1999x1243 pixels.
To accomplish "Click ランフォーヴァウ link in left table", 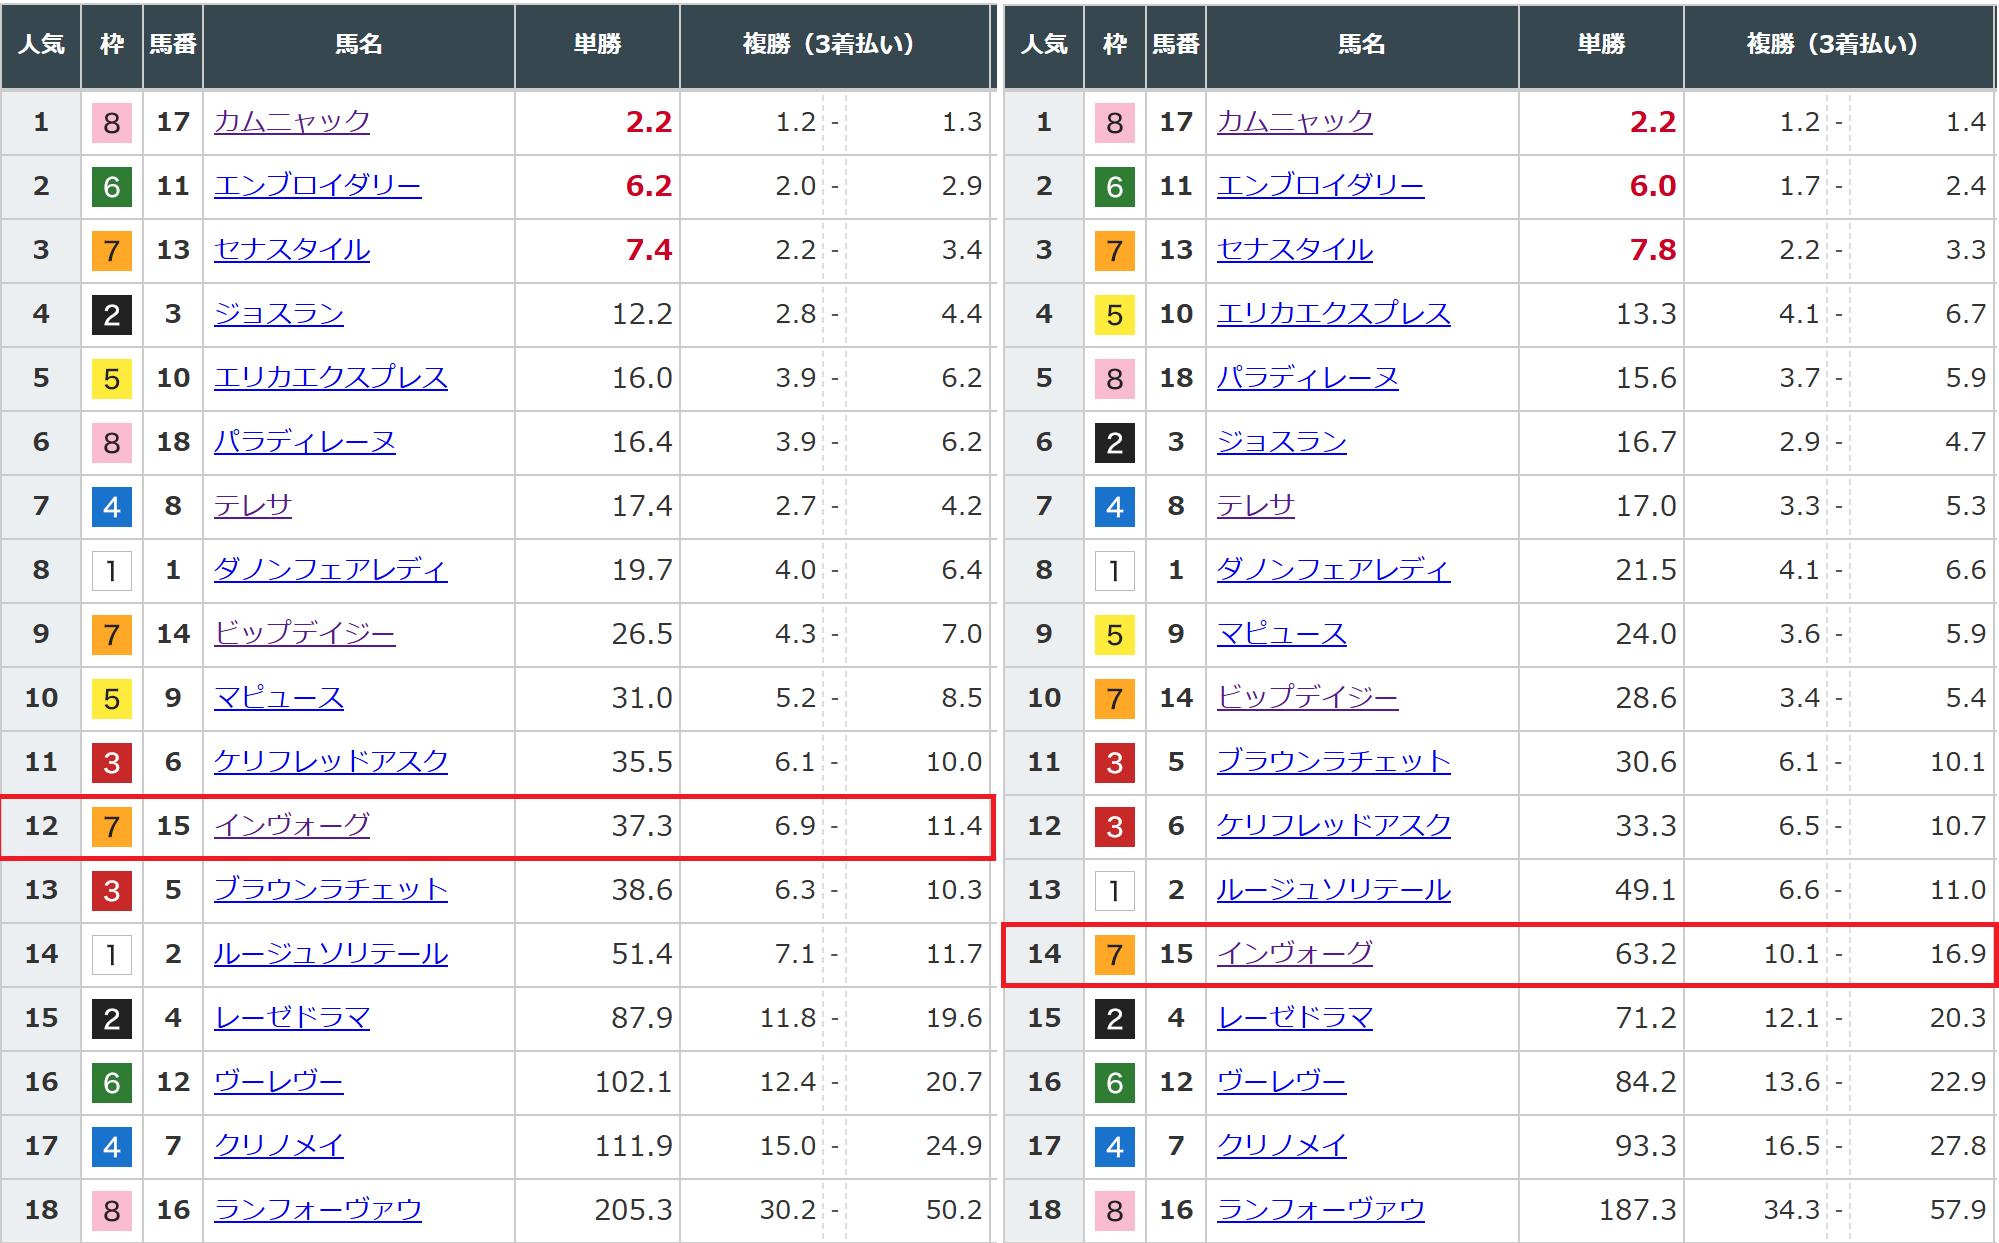I will (x=317, y=1210).
